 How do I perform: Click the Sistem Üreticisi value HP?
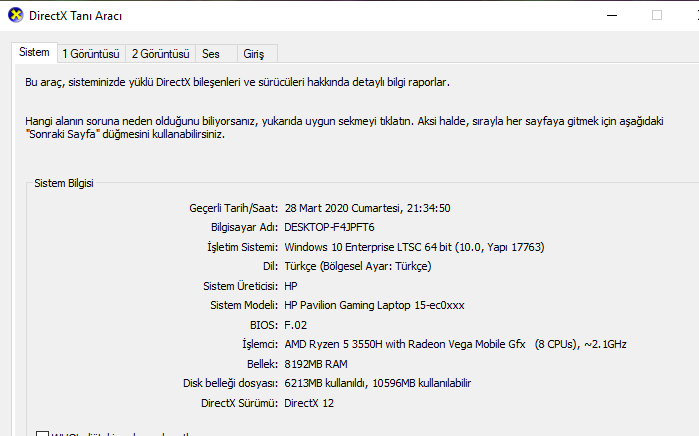(x=291, y=286)
